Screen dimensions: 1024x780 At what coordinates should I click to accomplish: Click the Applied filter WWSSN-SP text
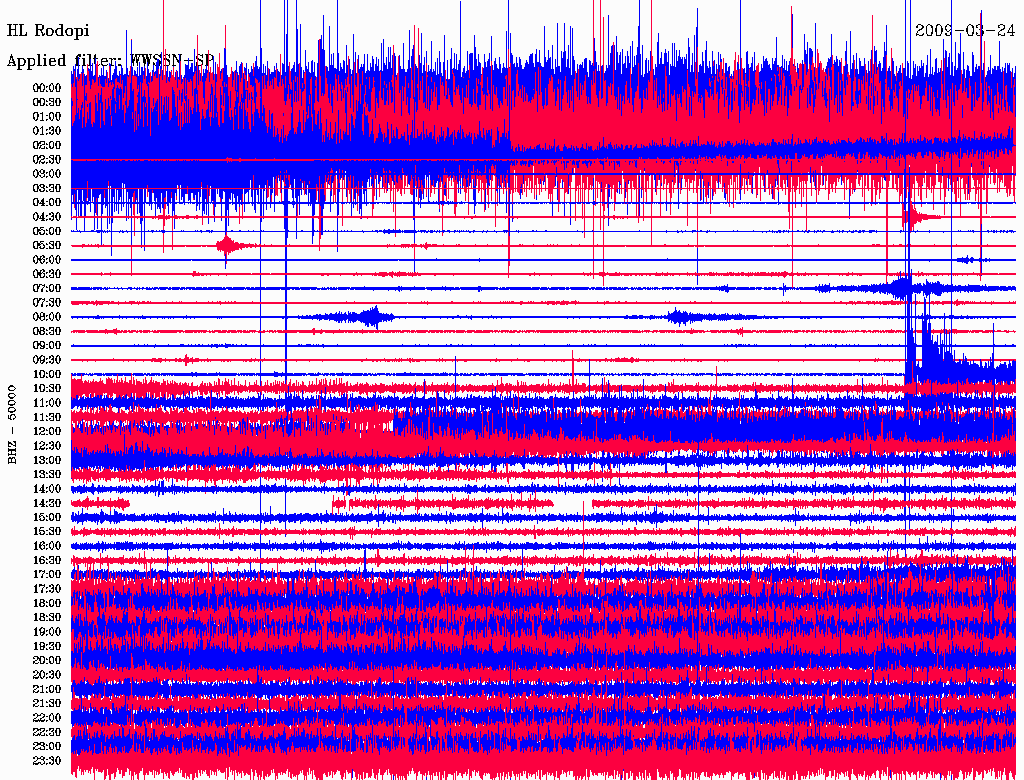[110, 60]
